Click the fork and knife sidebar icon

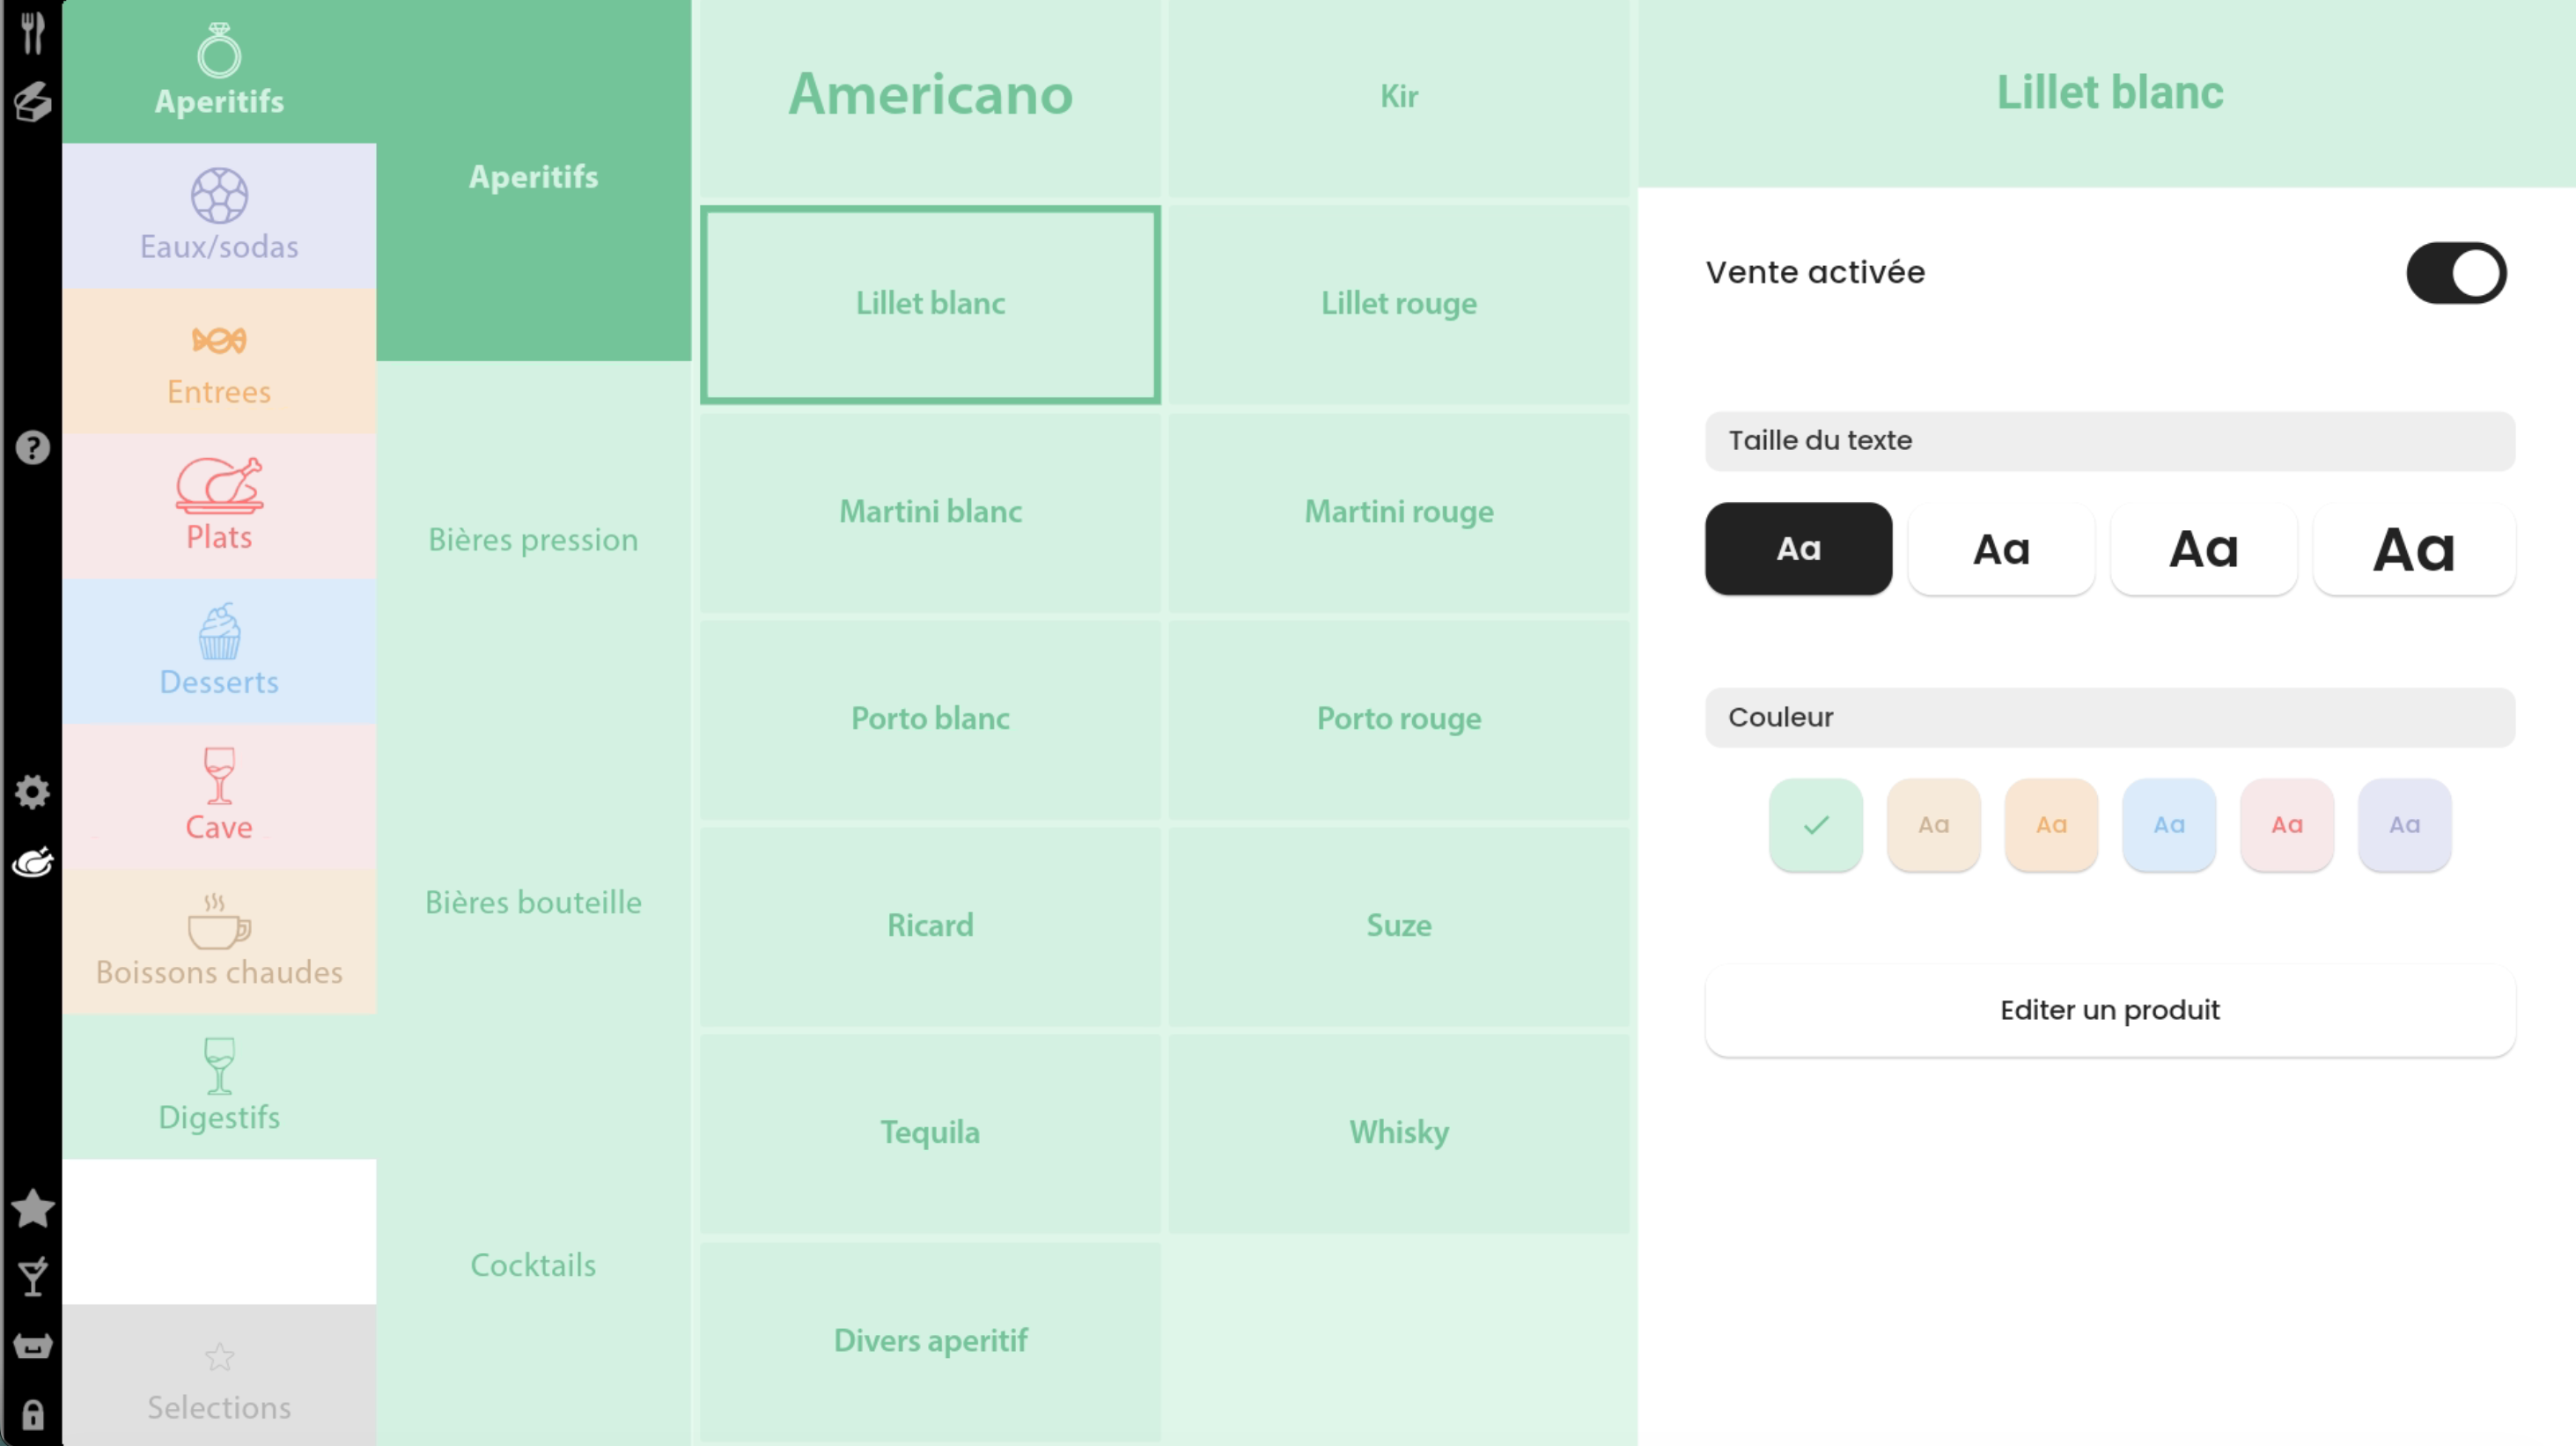point(32,33)
